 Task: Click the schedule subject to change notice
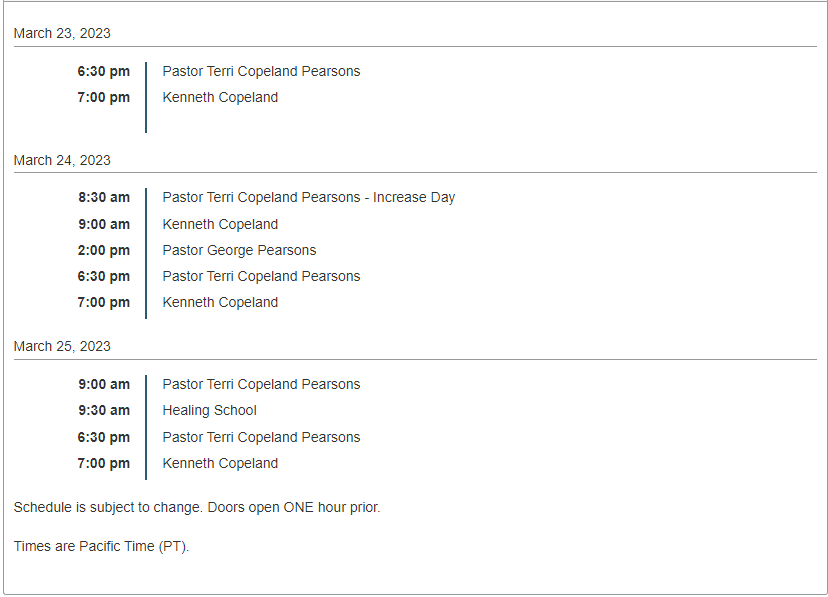(x=196, y=507)
